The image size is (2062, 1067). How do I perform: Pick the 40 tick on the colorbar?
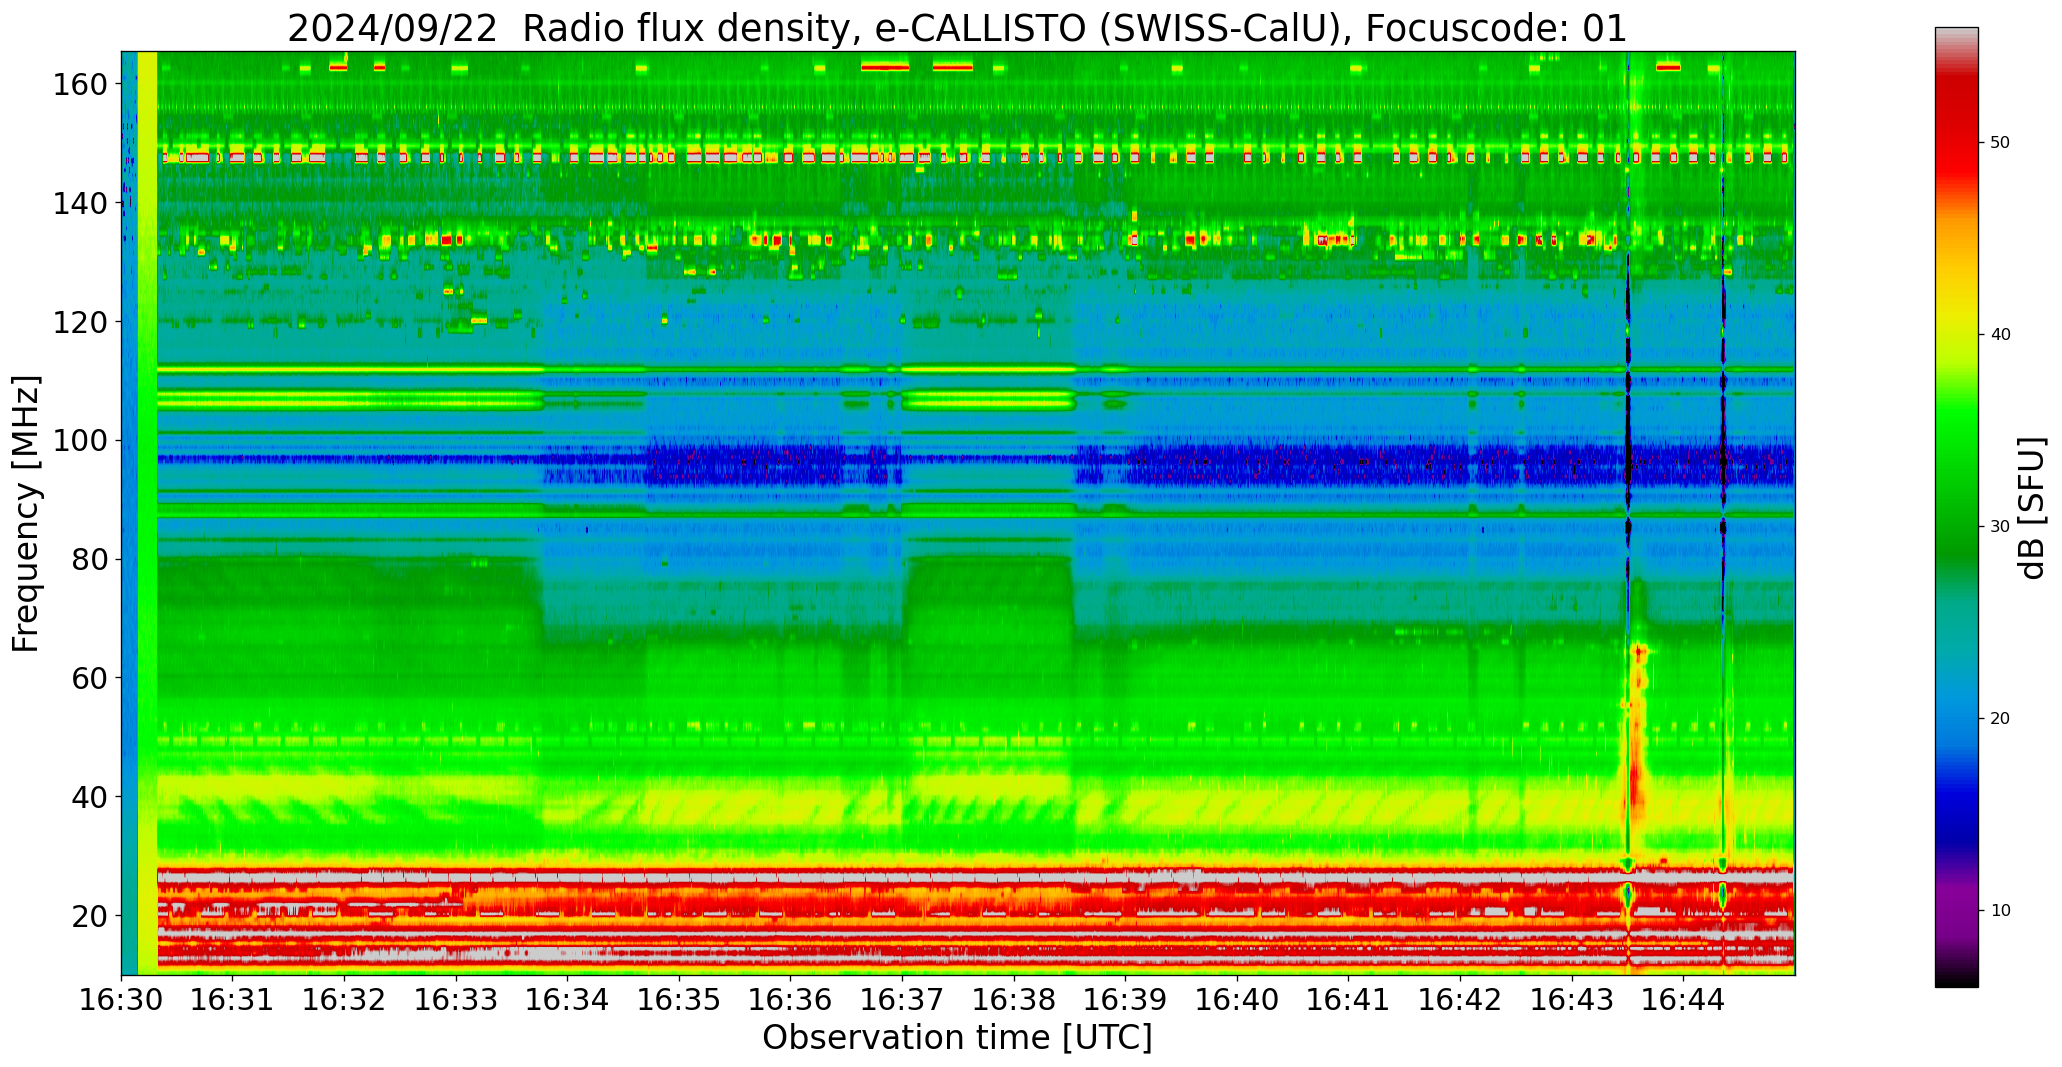(2001, 334)
